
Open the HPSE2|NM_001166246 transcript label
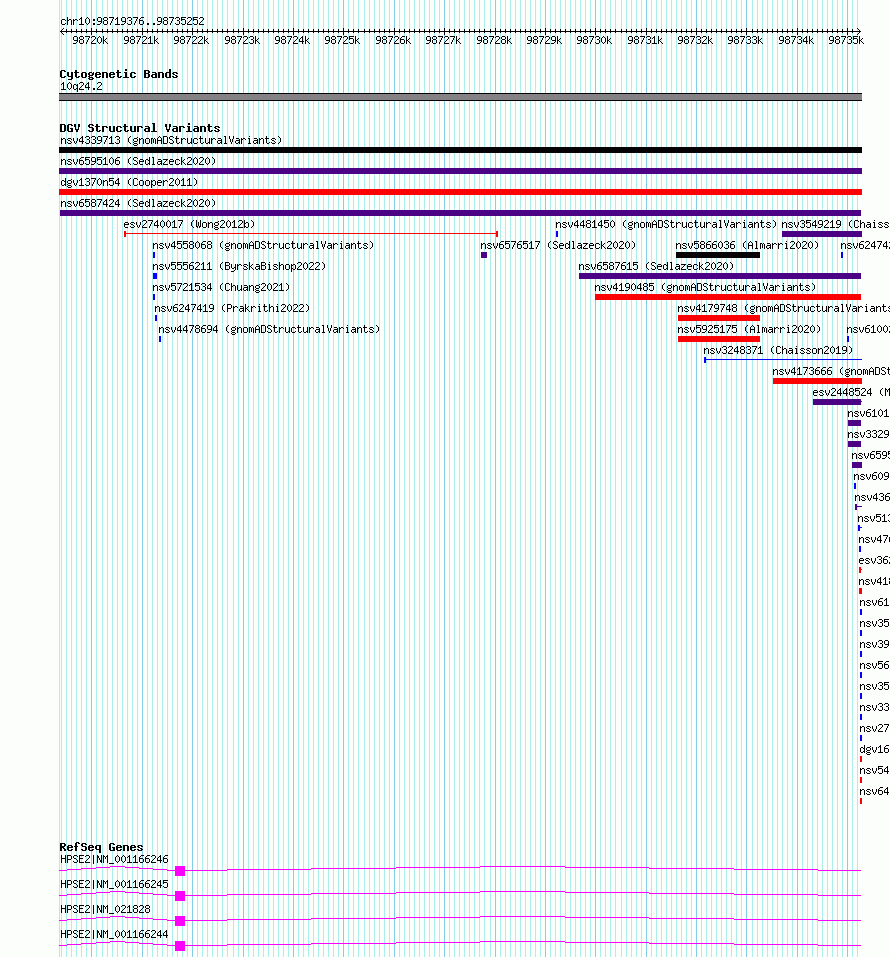click(114, 859)
